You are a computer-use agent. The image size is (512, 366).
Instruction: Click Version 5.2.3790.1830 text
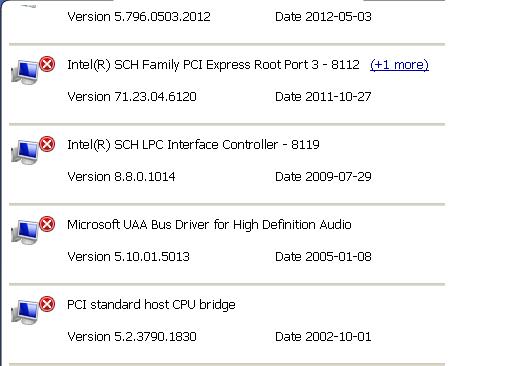tap(132, 337)
